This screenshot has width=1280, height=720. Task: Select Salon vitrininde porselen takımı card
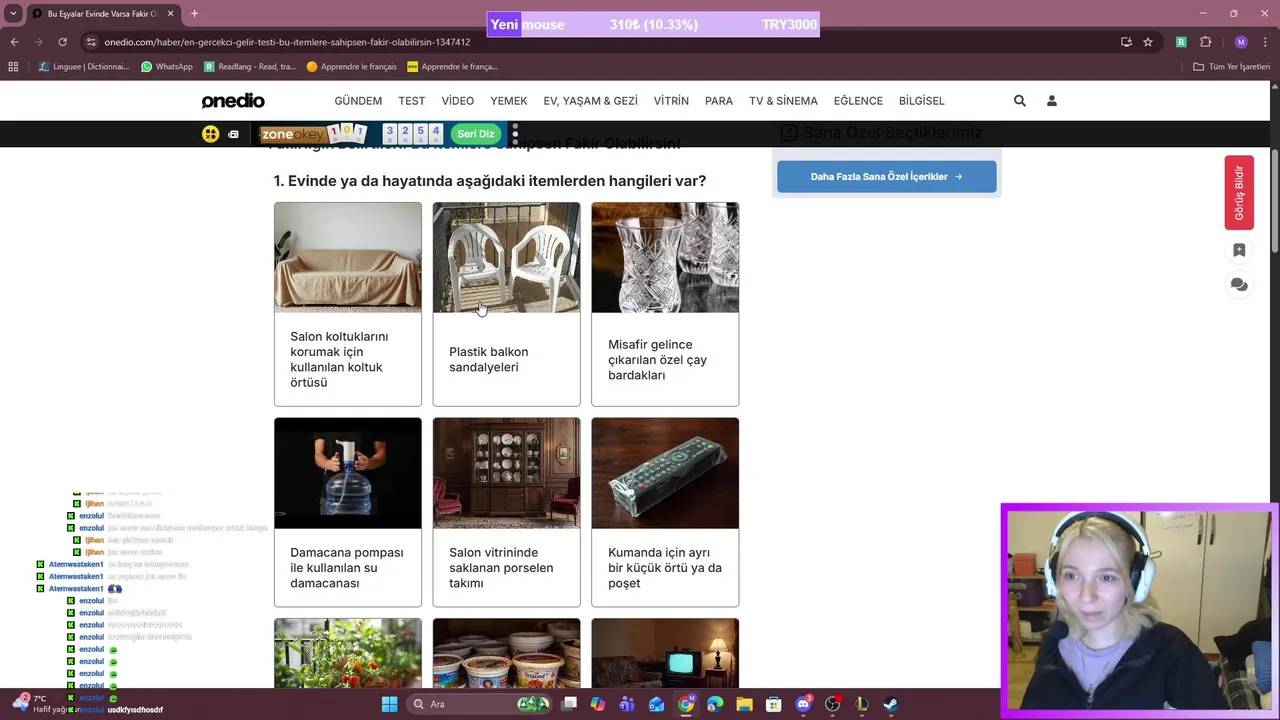click(x=506, y=512)
